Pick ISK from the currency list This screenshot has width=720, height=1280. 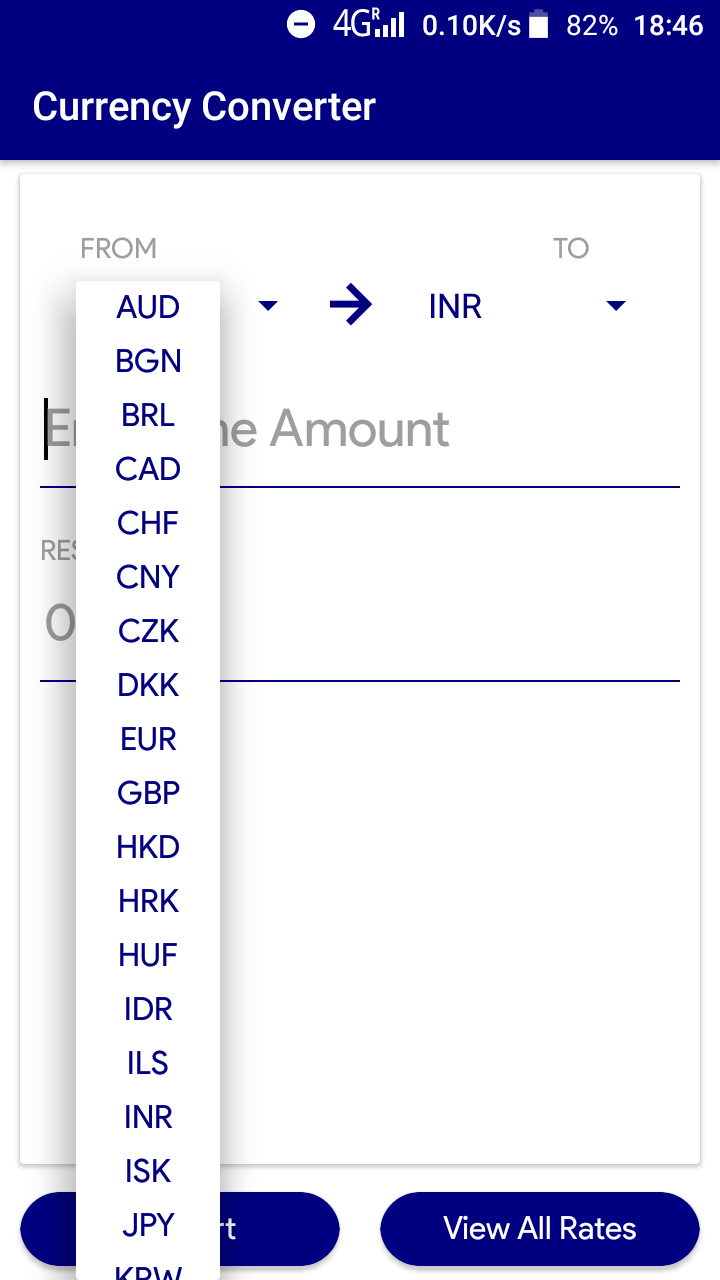148,1171
